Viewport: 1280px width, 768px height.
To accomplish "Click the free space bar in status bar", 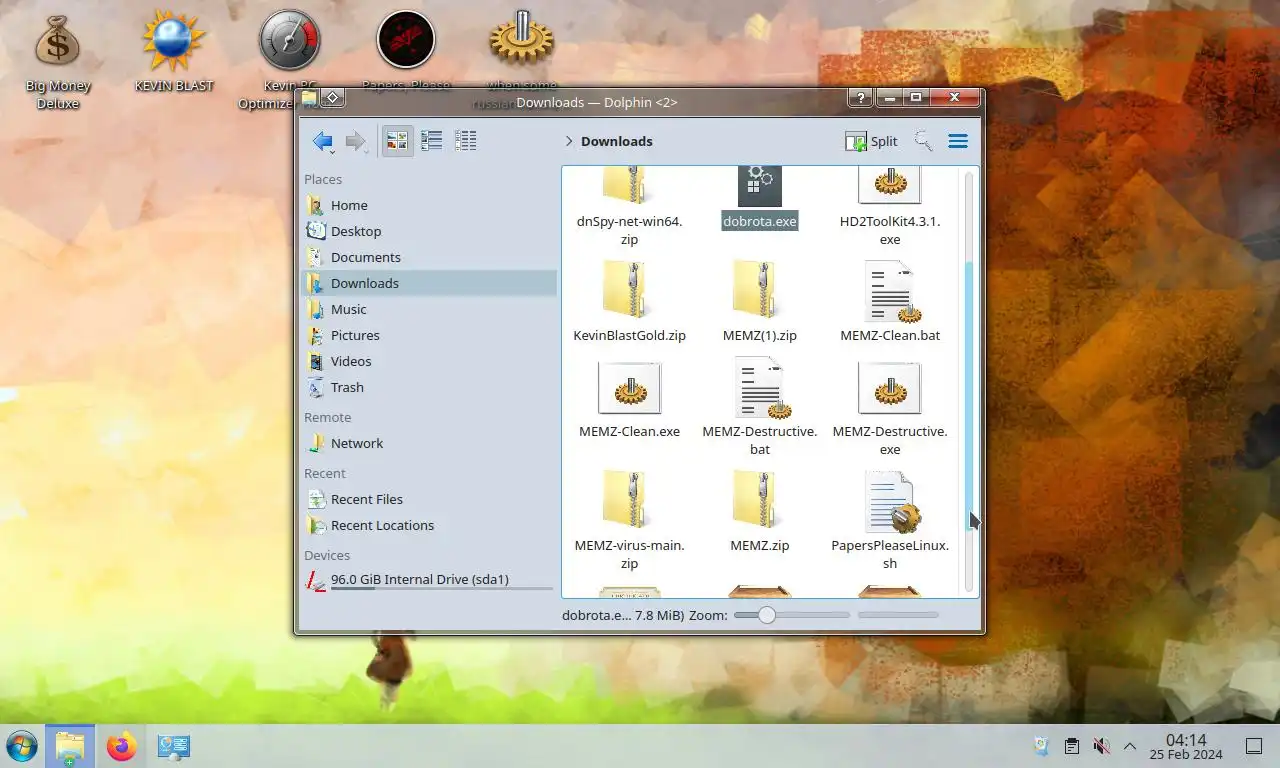I will (898, 615).
